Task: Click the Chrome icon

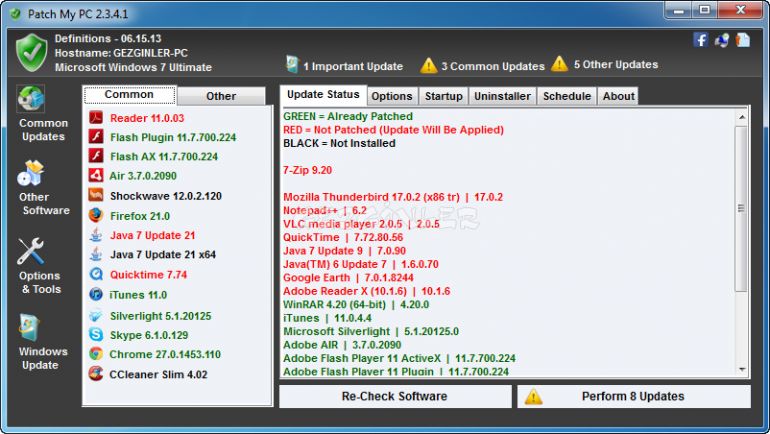Action: (x=96, y=353)
